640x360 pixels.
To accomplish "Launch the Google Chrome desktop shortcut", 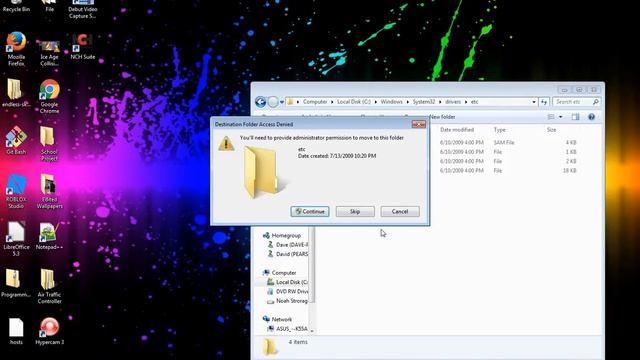I will pyautogui.click(x=49, y=97).
